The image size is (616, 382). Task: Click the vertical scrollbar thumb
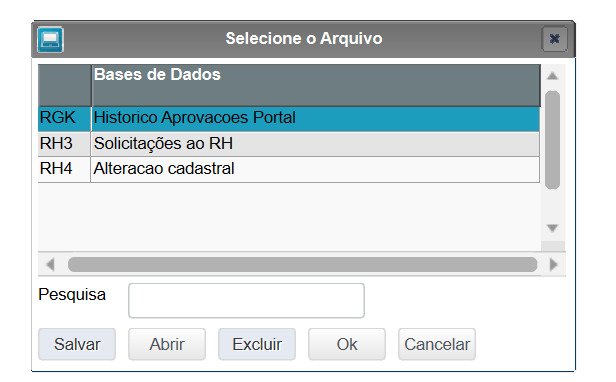coord(552,140)
